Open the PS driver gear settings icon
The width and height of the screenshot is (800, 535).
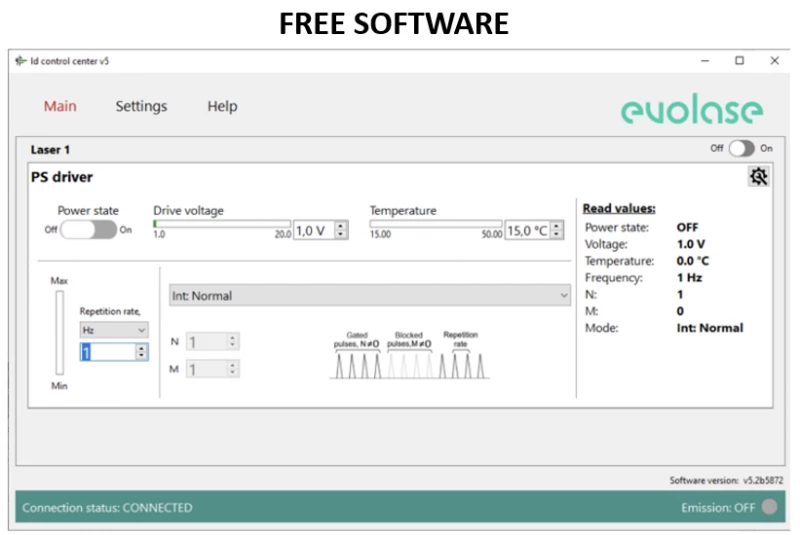[x=759, y=177]
